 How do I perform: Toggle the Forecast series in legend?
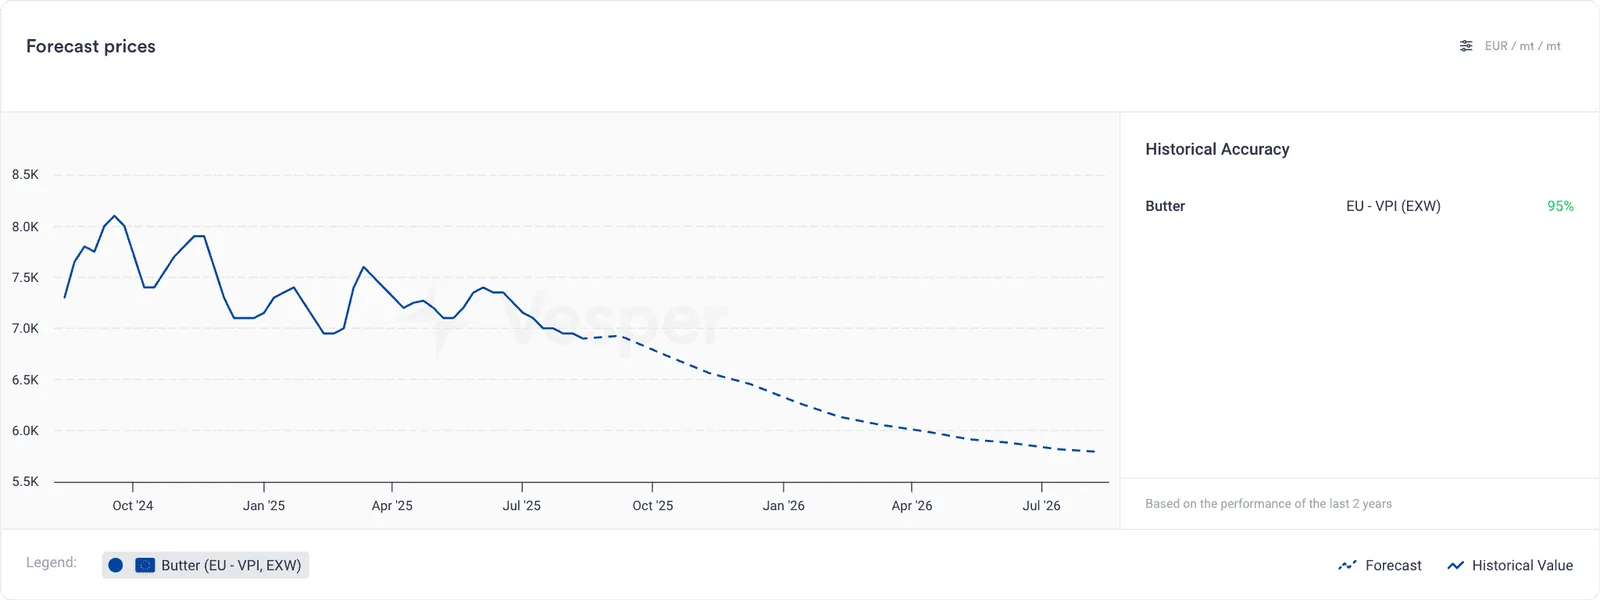click(1380, 566)
